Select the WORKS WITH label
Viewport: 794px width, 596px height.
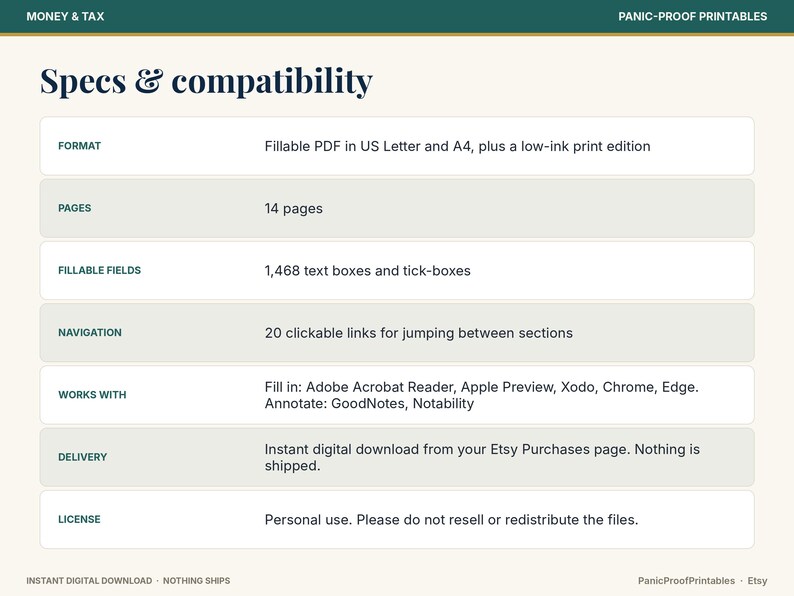point(92,395)
